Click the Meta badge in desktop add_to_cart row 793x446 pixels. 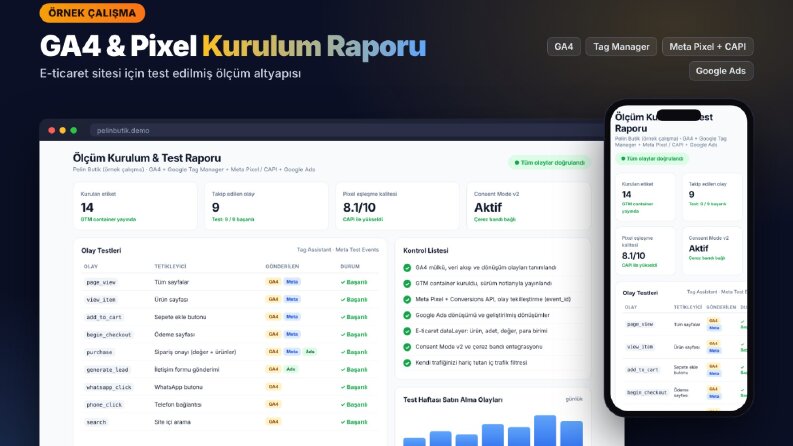(292, 317)
